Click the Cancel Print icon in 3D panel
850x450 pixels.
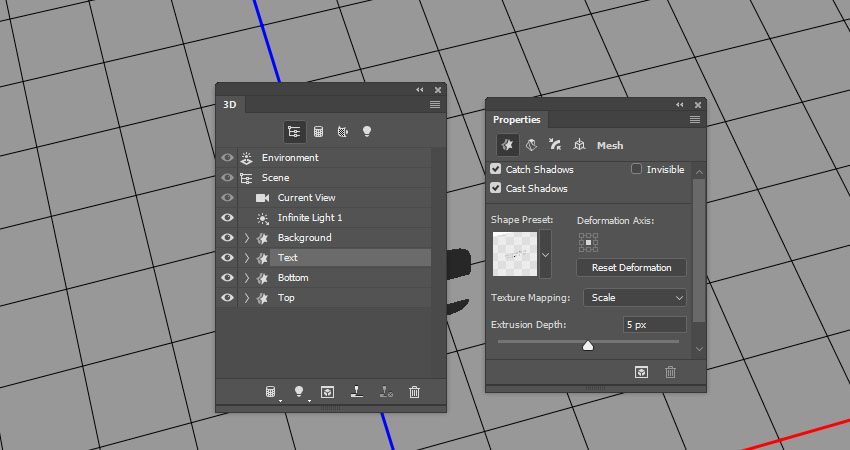pos(386,391)
